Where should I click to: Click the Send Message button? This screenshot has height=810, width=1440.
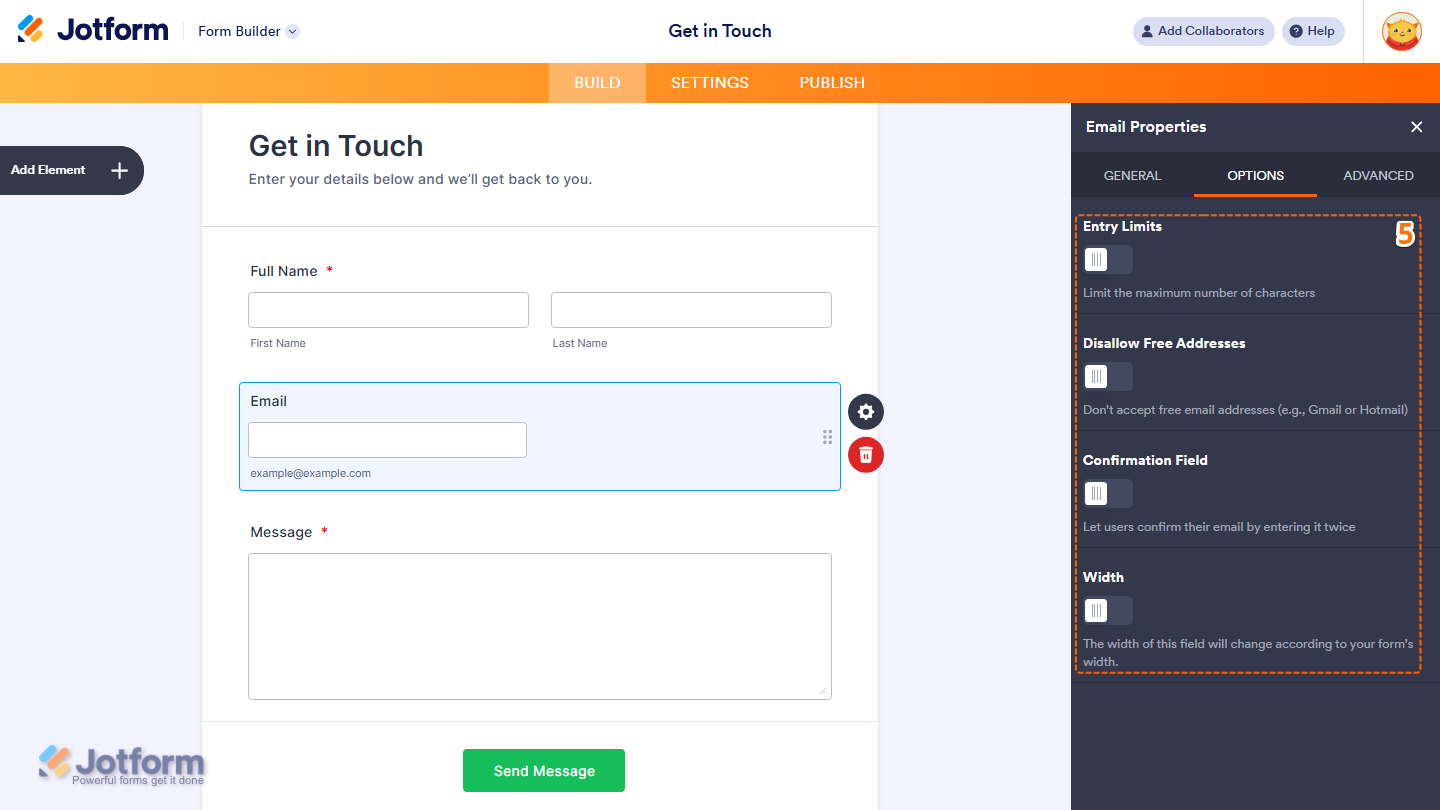click(543, 770)
